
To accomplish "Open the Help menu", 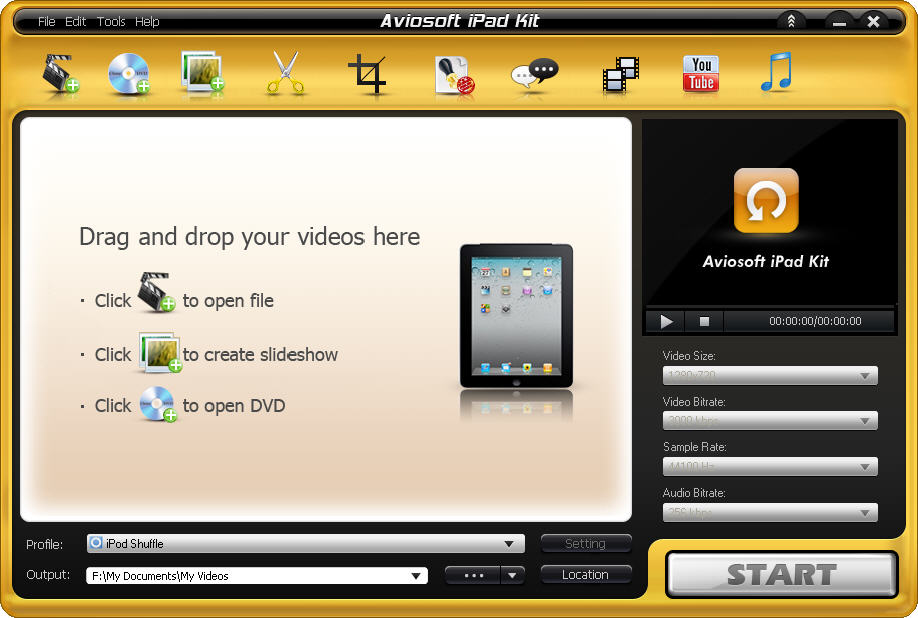I will click(147, 22).
